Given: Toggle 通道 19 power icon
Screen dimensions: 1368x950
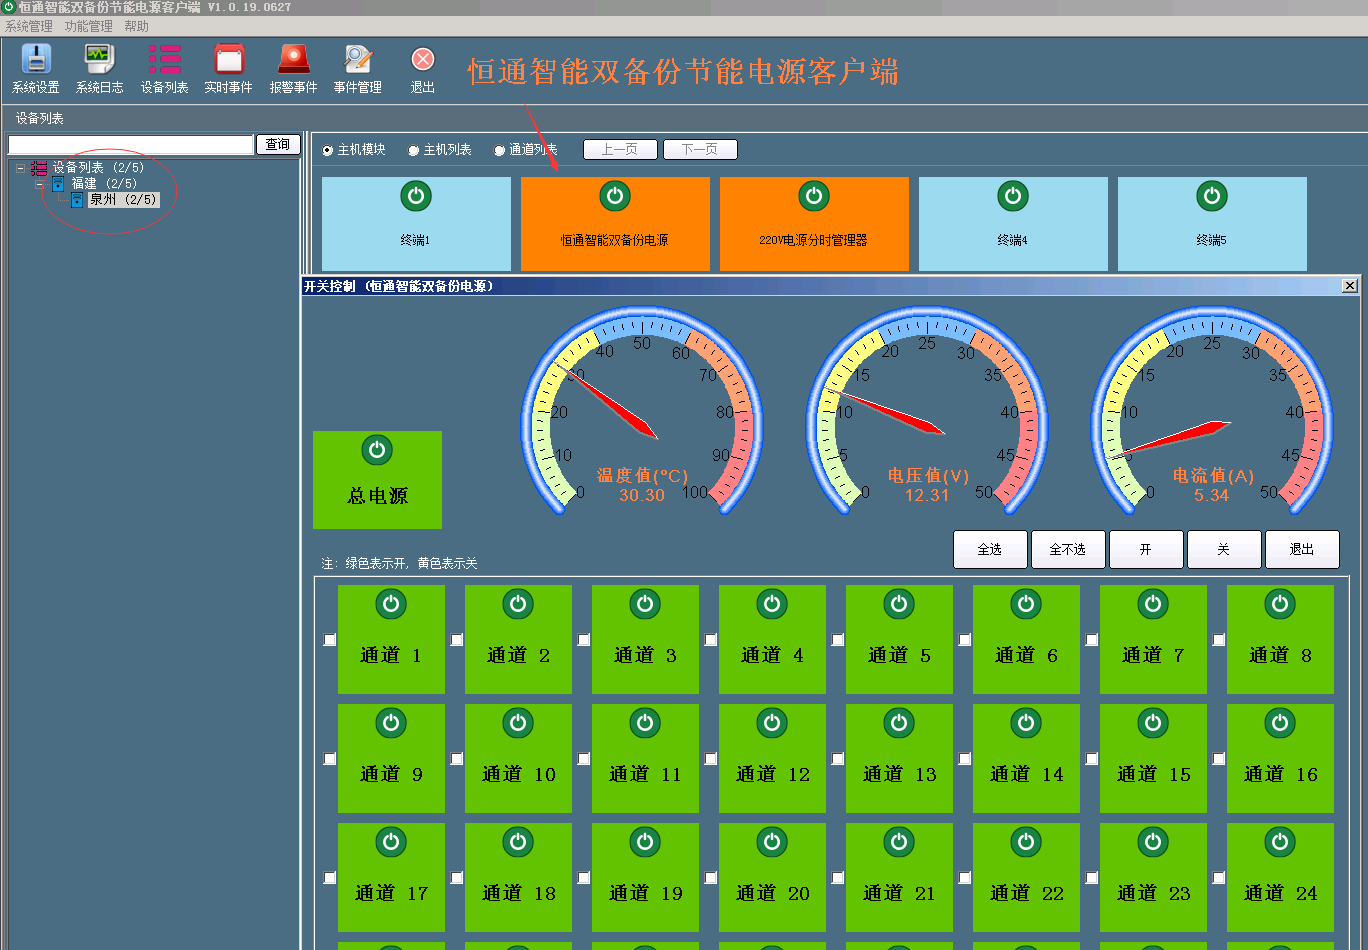Looking at the screenshot, I should click(x=645, y=842).
